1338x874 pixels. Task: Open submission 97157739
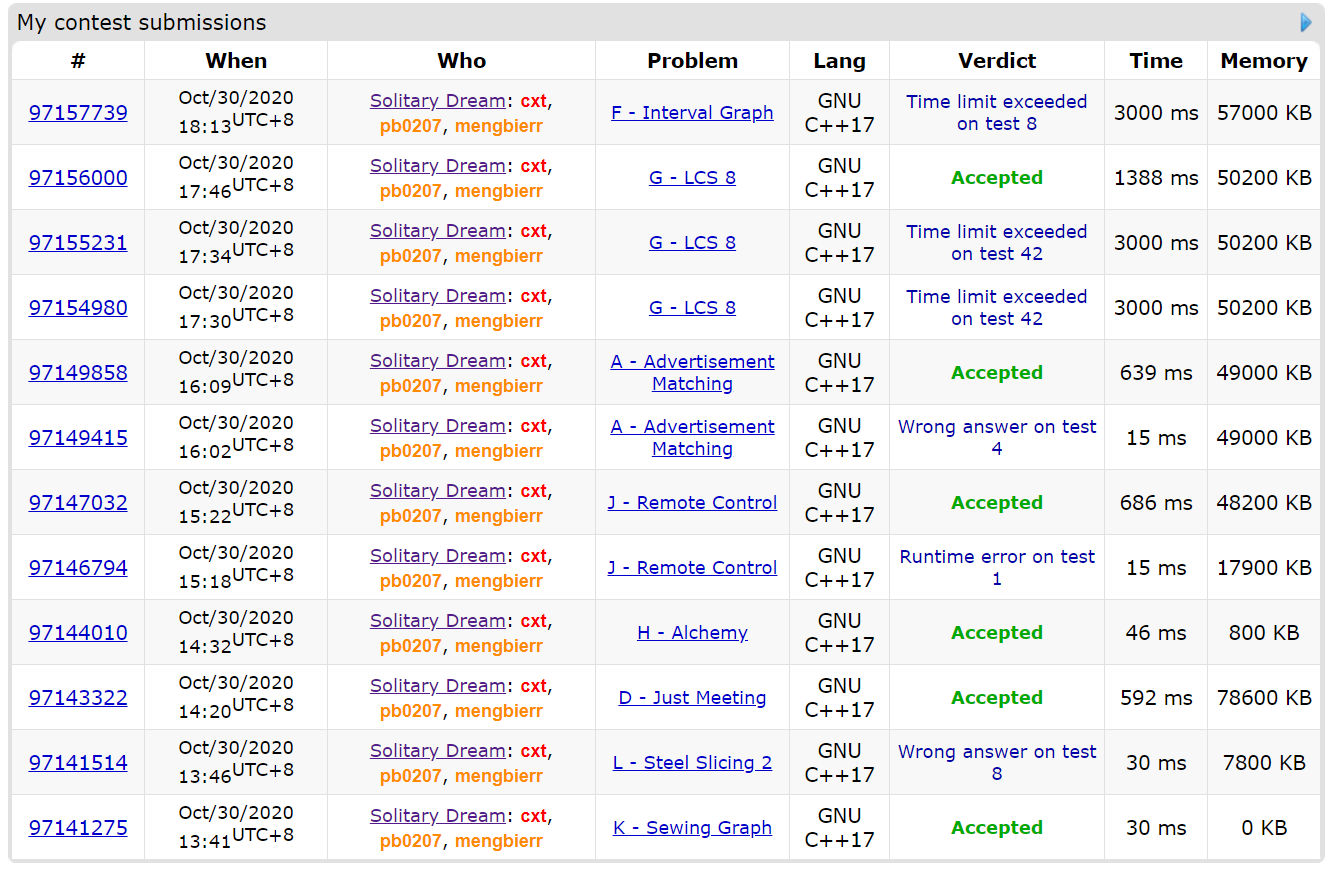(x=78, y=113)
